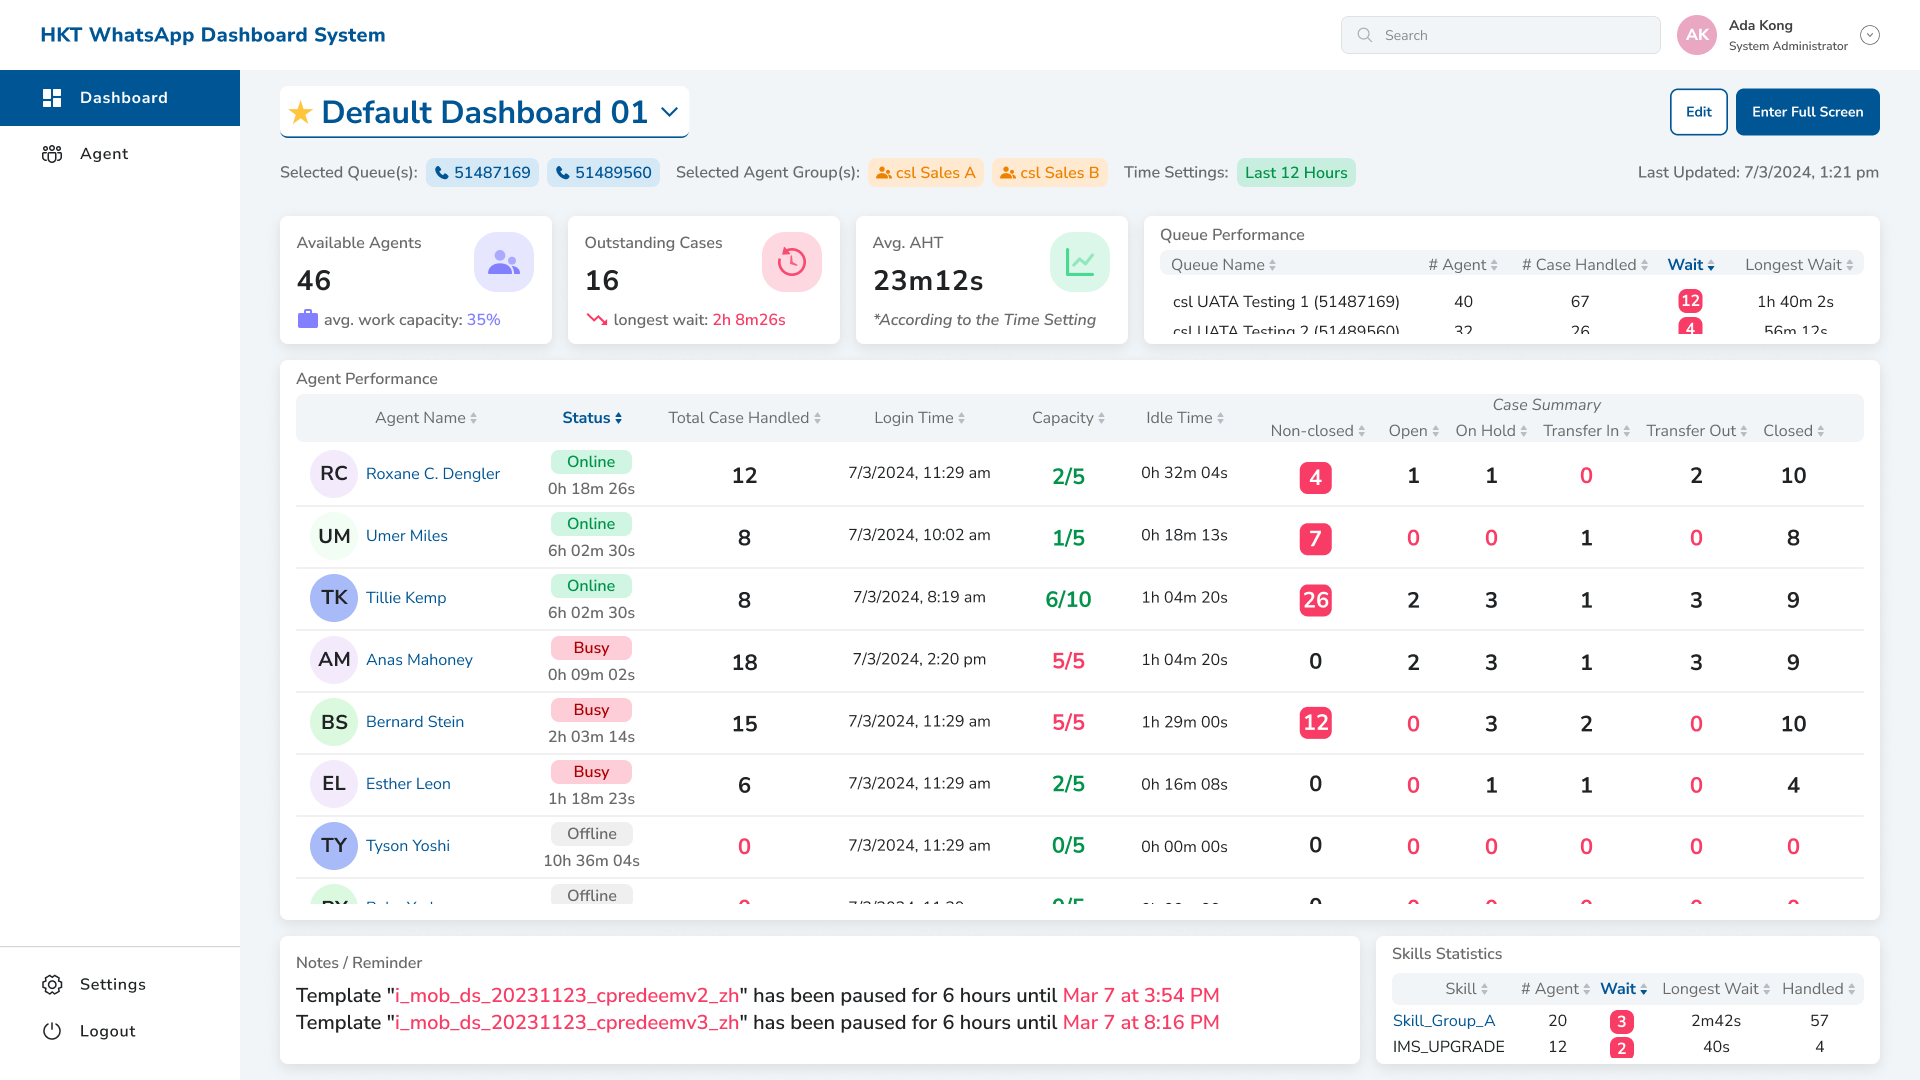
Task: Click the AK user avatar
Action: (x=1697, y=35)
